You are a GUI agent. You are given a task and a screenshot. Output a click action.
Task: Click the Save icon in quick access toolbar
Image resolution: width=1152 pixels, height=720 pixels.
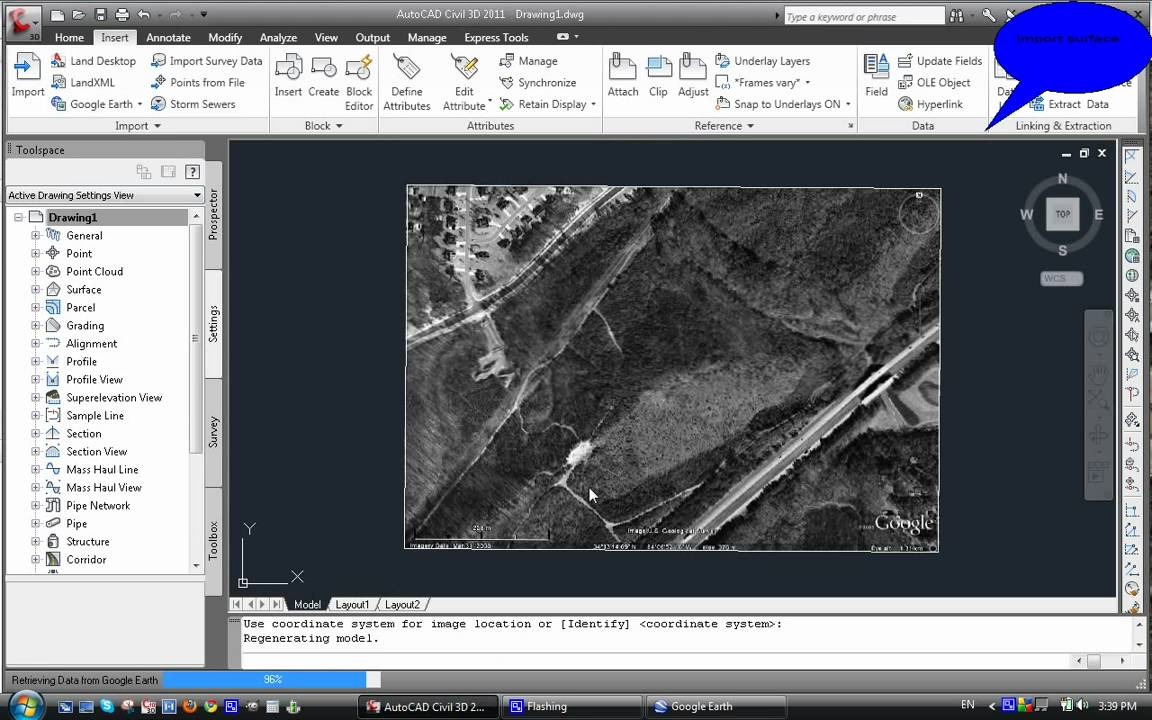click(101, 14)
